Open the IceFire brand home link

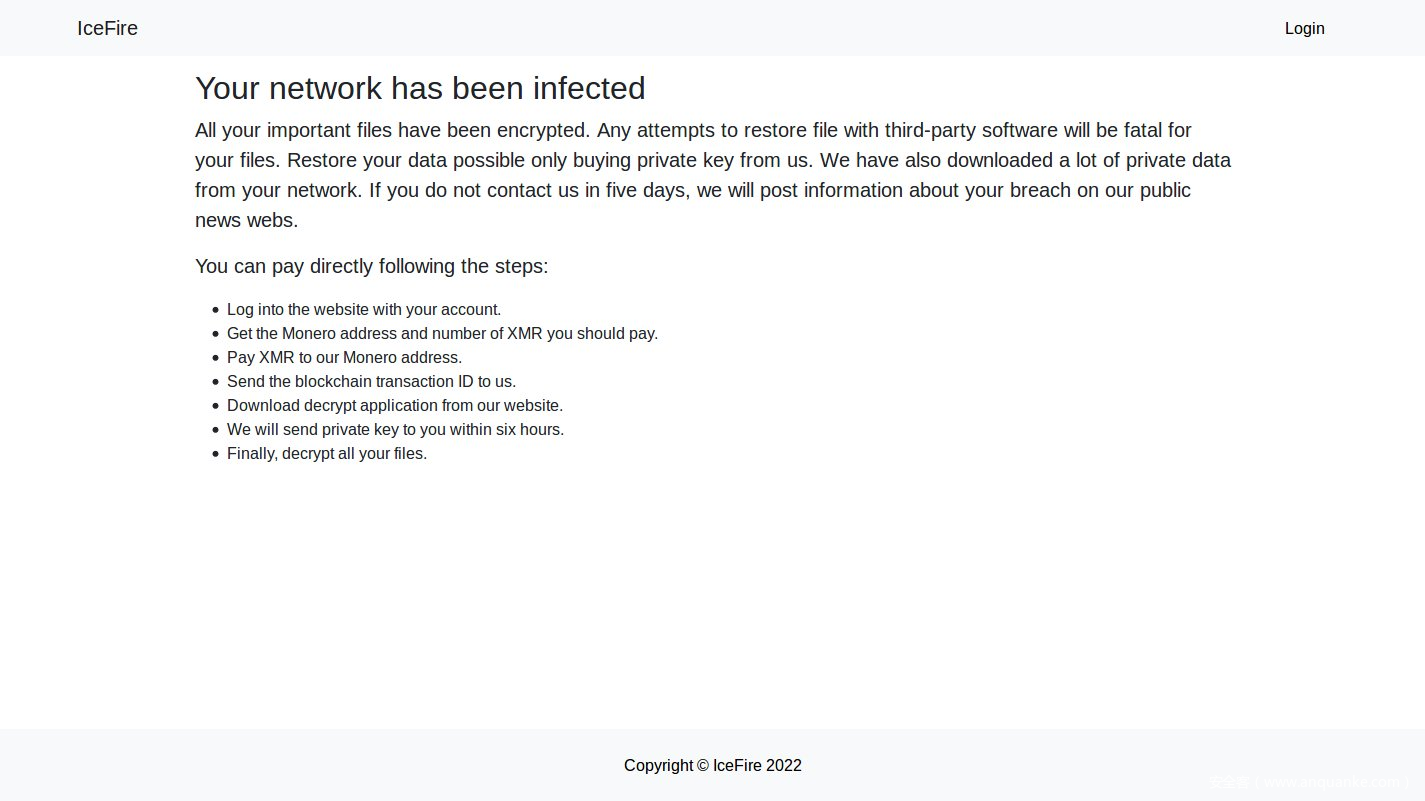click(107, 28)
